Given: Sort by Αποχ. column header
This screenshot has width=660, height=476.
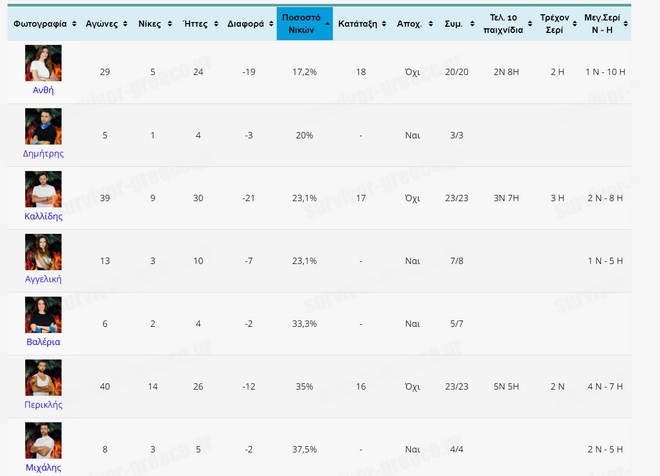Looking at the screenshot, I should [x=412, y=22].
